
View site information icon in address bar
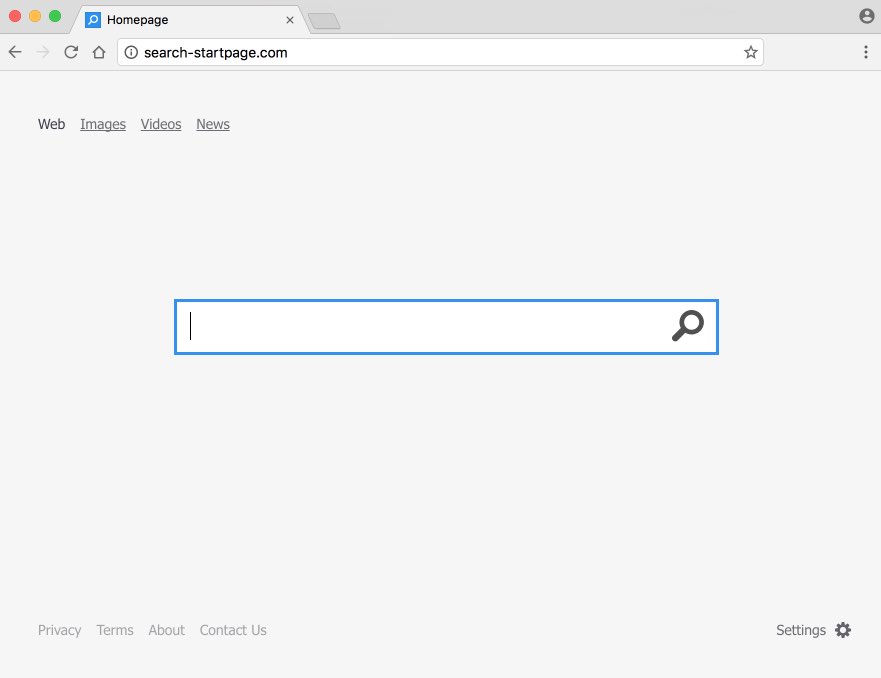pos(131,53)
